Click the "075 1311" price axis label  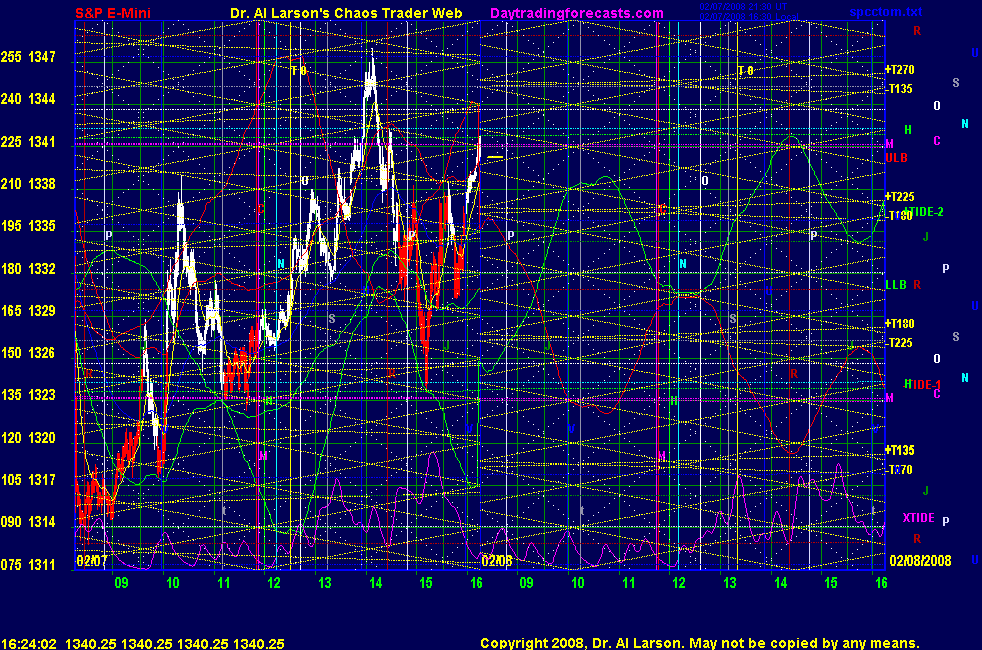[x=28, y=564]
